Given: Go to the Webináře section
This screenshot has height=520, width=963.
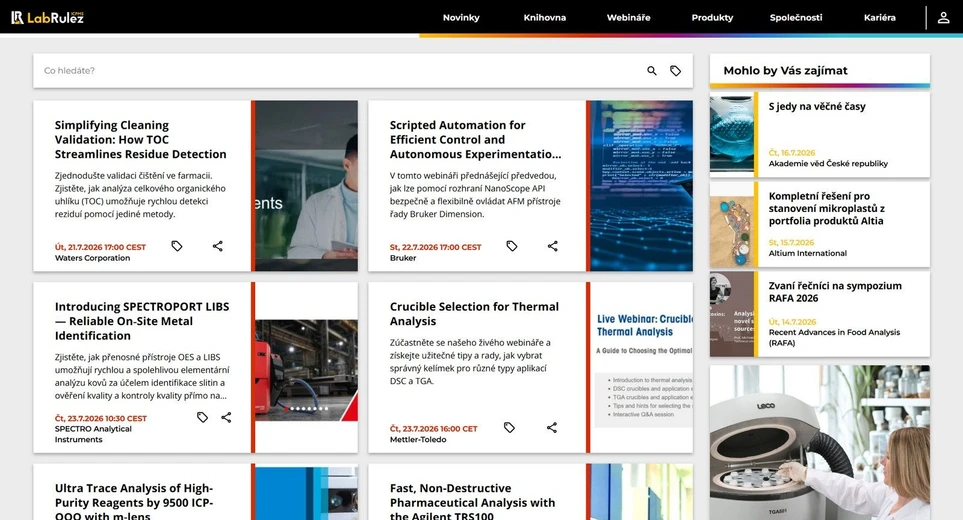Looking at the screenshot, I should pyautogui.click(x=628, y=18).
